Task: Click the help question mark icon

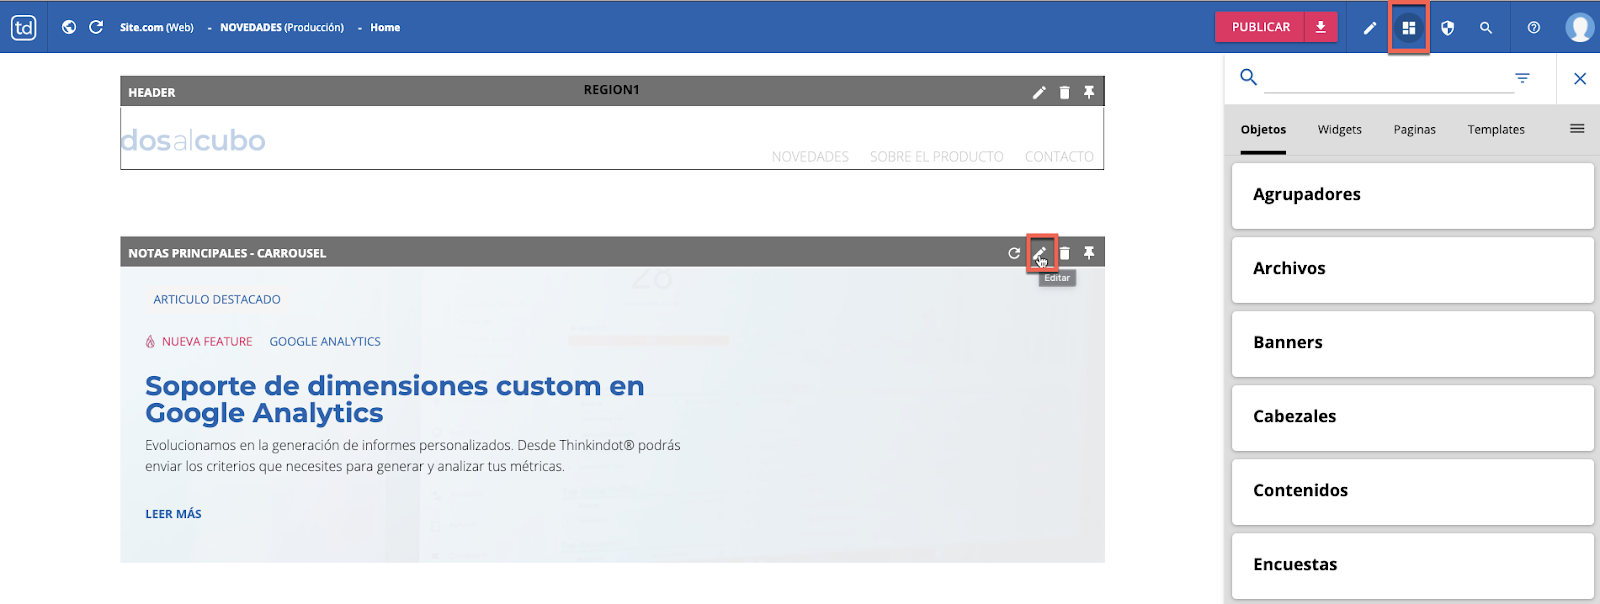Action: (x=1533, y=28)
